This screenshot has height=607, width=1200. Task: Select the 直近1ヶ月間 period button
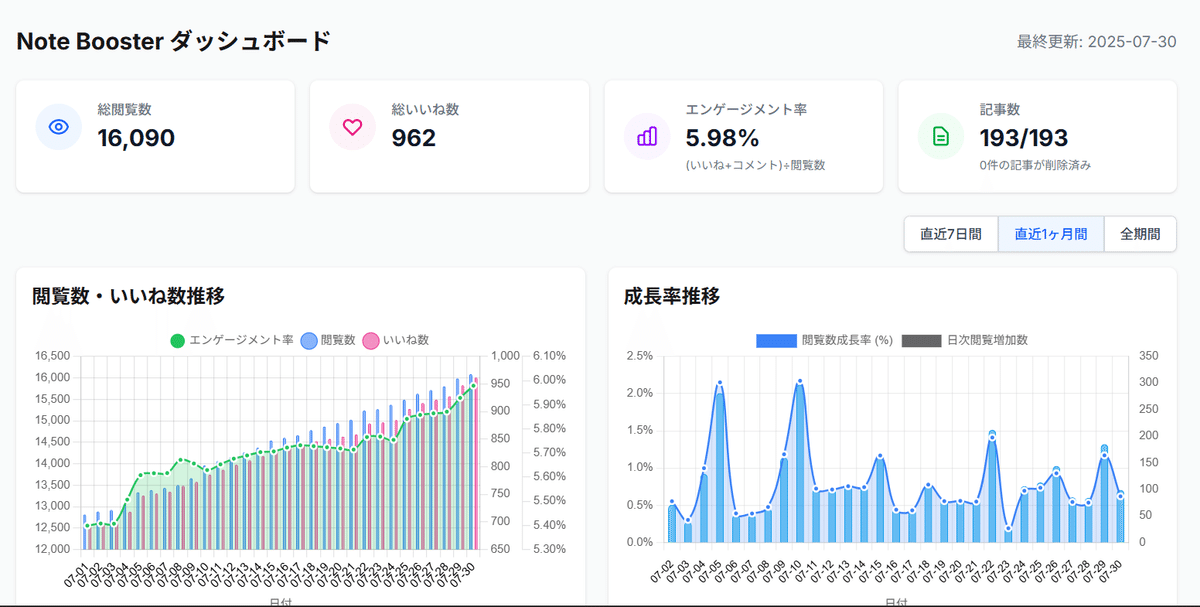1051,233
